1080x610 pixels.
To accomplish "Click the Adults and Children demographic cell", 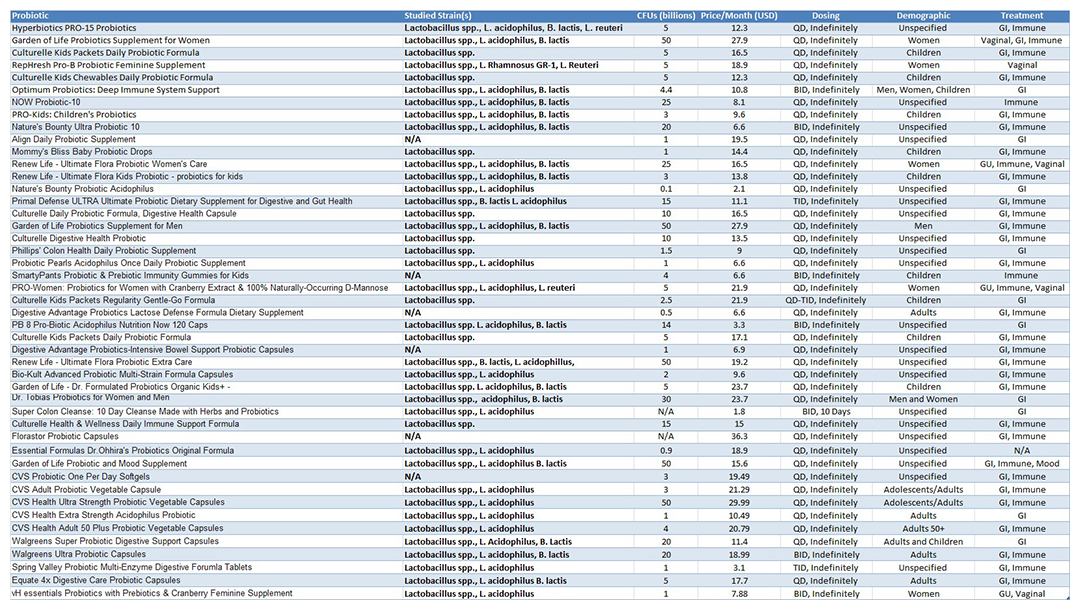I will [x=923, y=543].
